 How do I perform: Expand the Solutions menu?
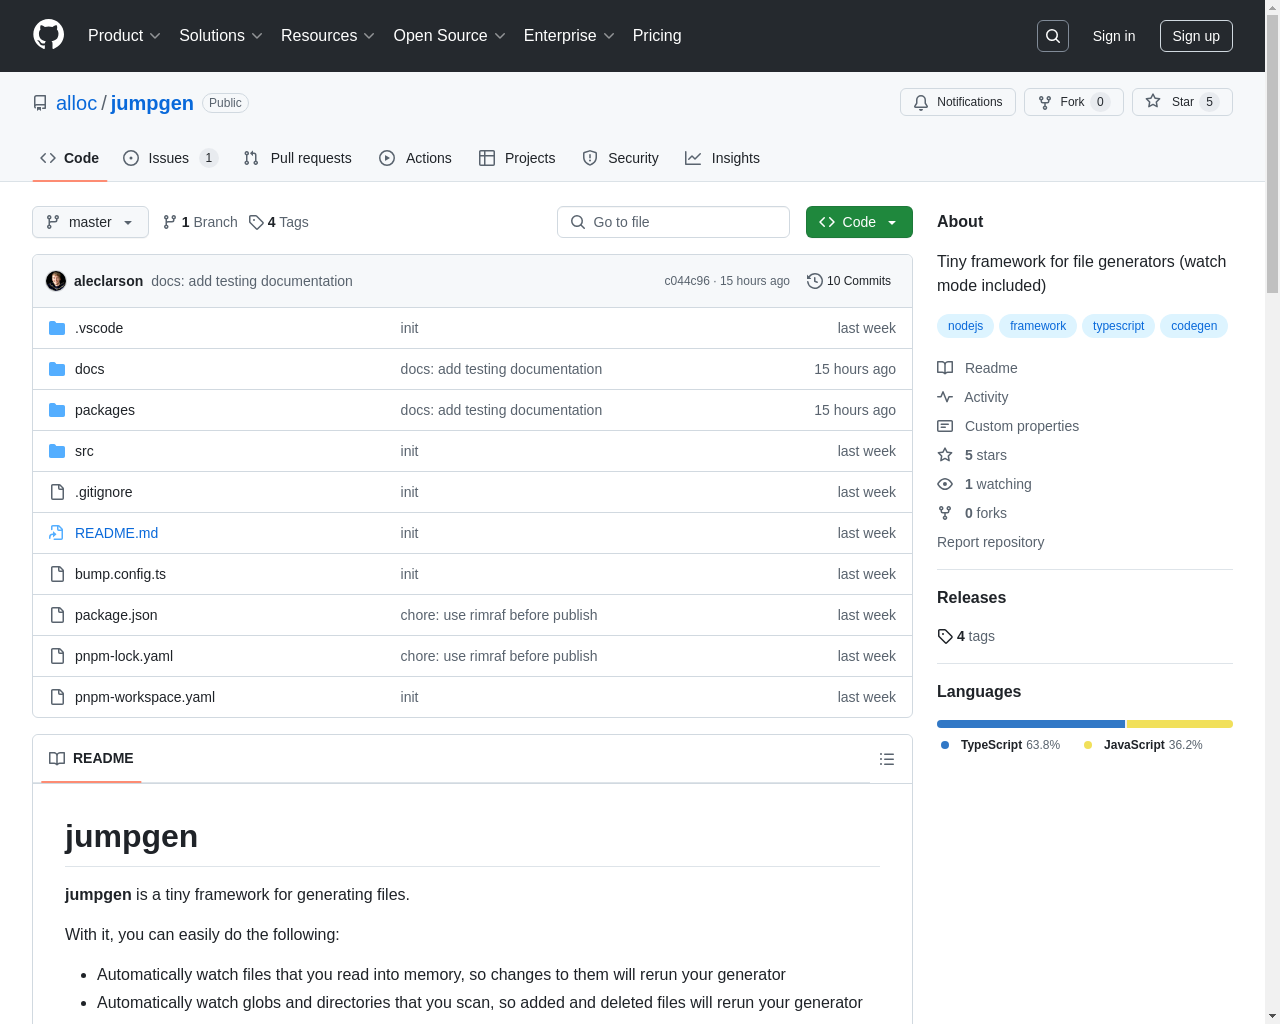click(x=221, y=36)
